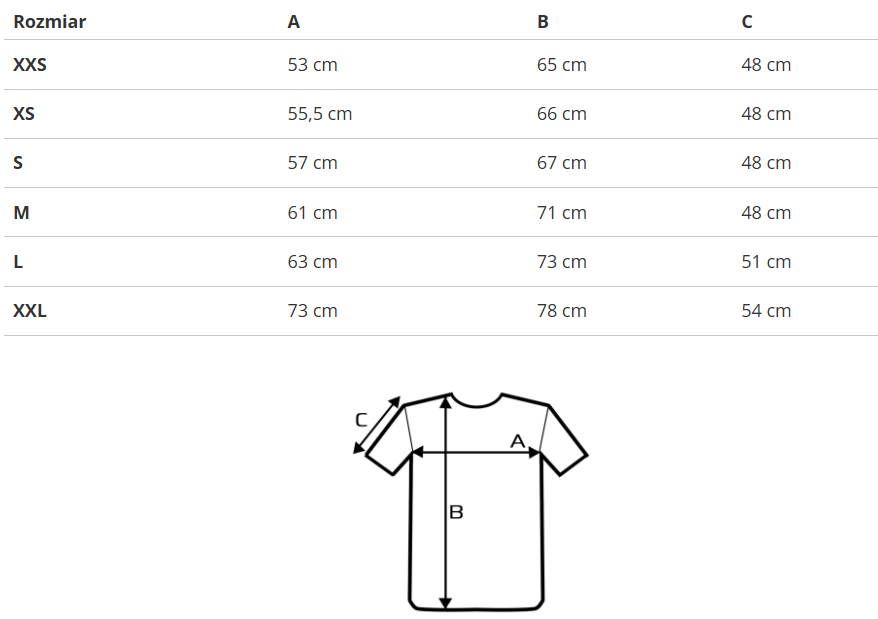878x619 pixels.
Task: Click column header B in the table
Action: coord(543,21)
